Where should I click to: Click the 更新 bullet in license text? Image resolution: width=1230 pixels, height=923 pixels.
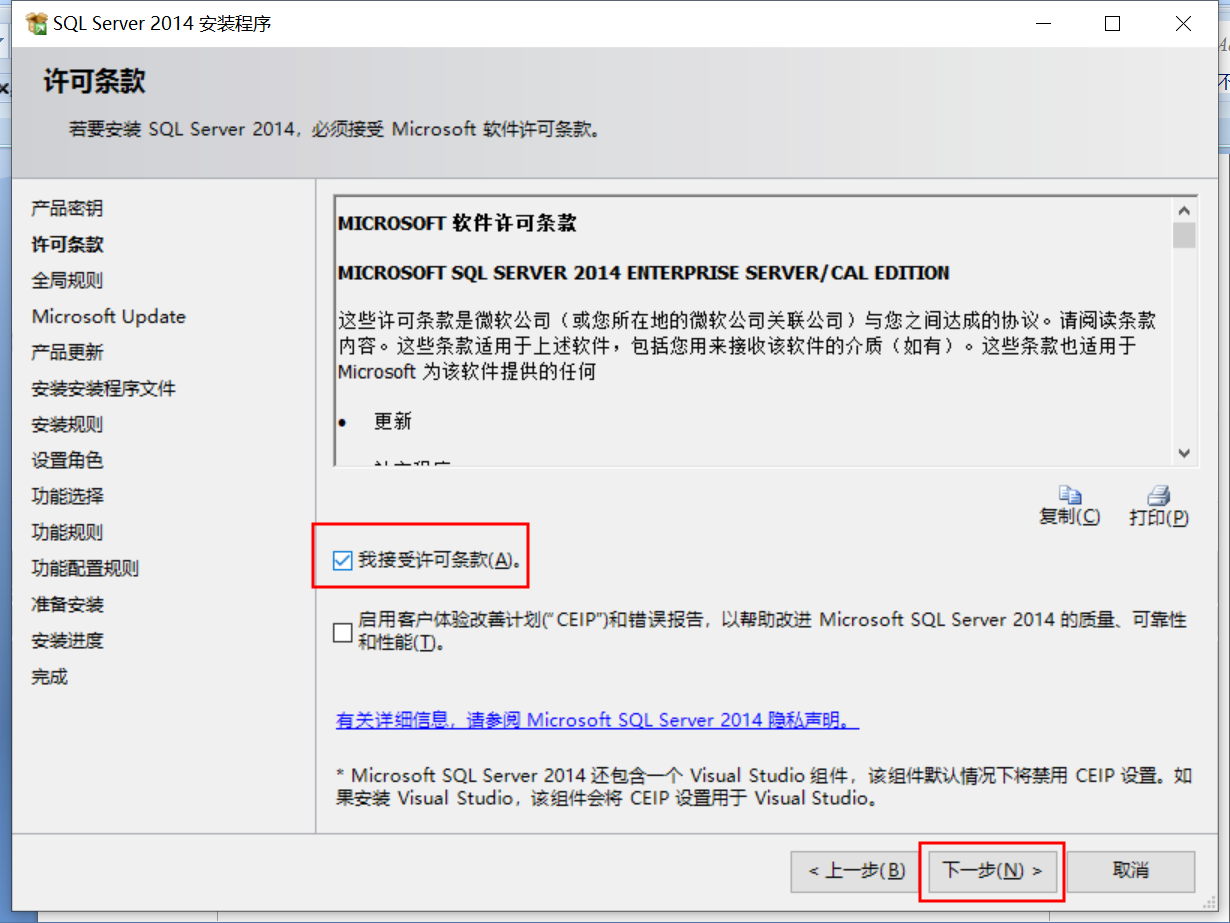click(393, 421)
